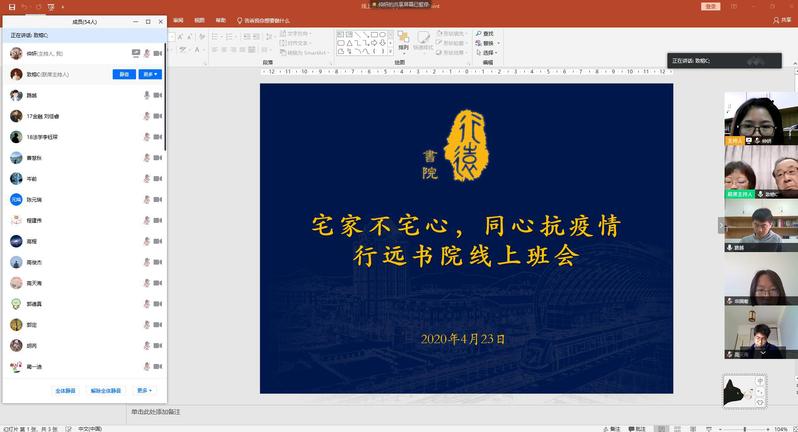Click screen-share icon in the host's member row
This screenshot has height=432, width=798.
coord(136,53)
